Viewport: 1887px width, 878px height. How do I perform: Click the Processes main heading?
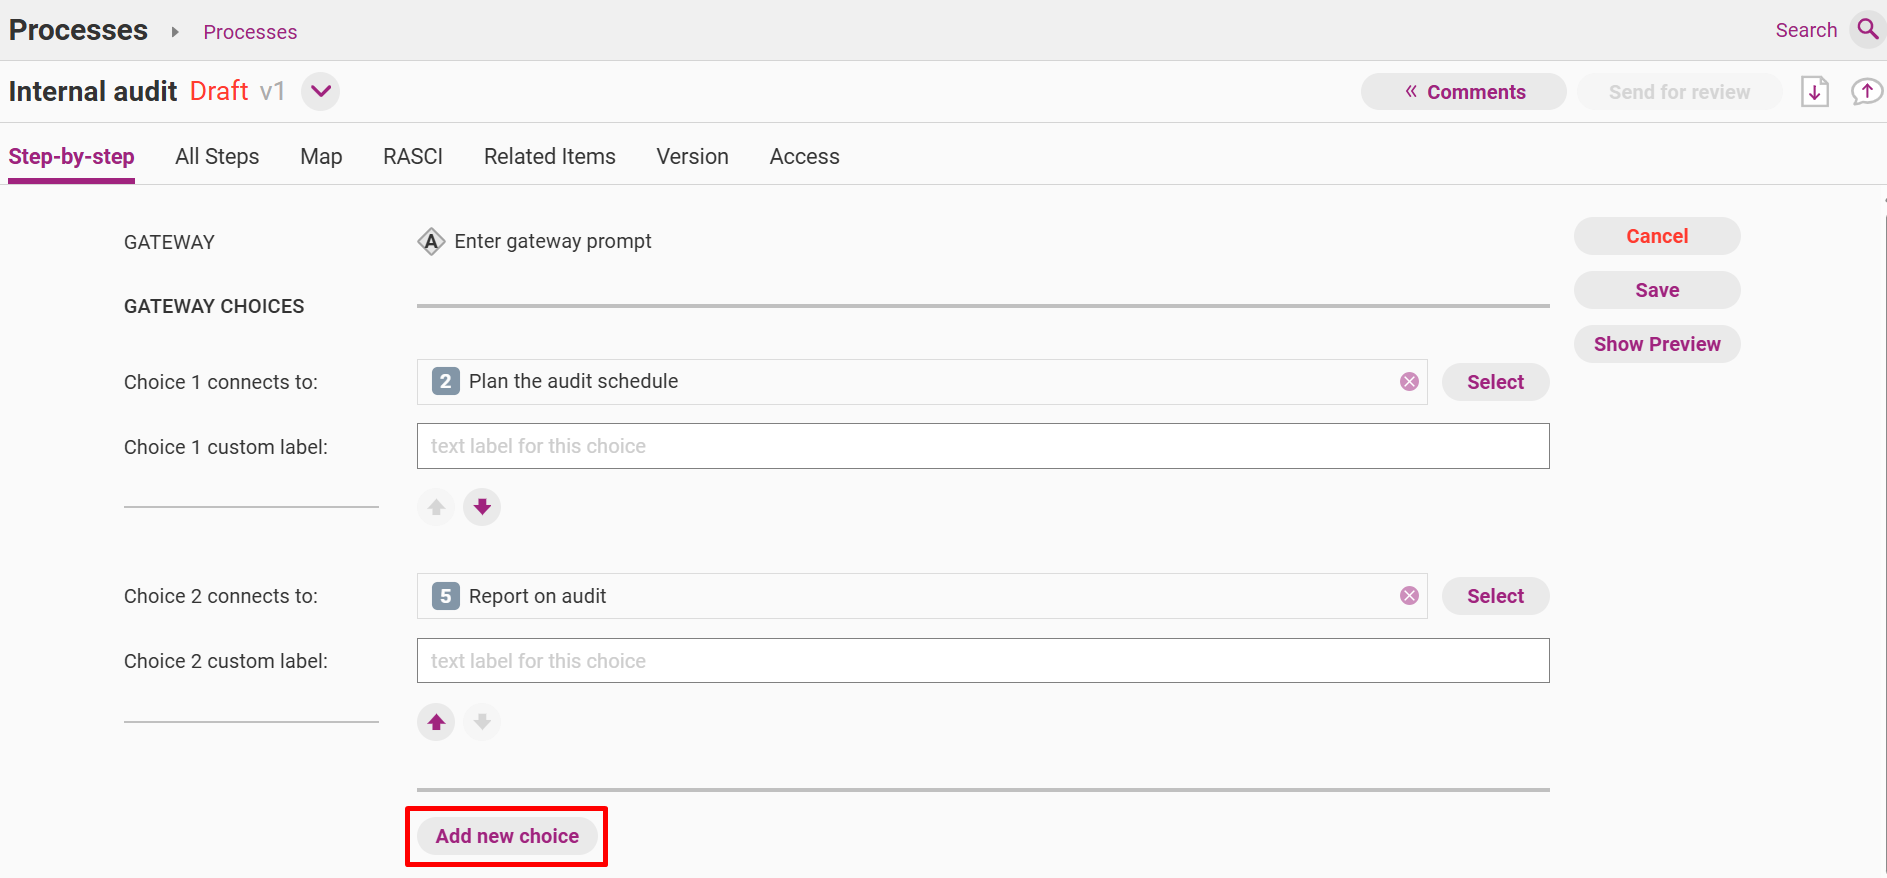[78, 30]
